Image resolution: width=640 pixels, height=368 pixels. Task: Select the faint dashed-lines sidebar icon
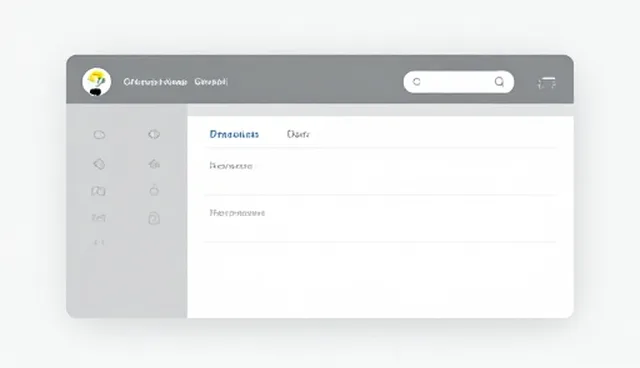[99, 218]
